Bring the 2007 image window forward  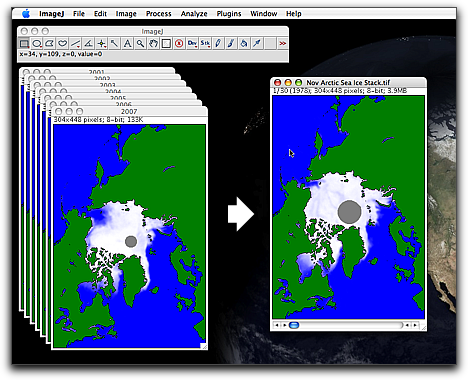[x=129, y=111]
